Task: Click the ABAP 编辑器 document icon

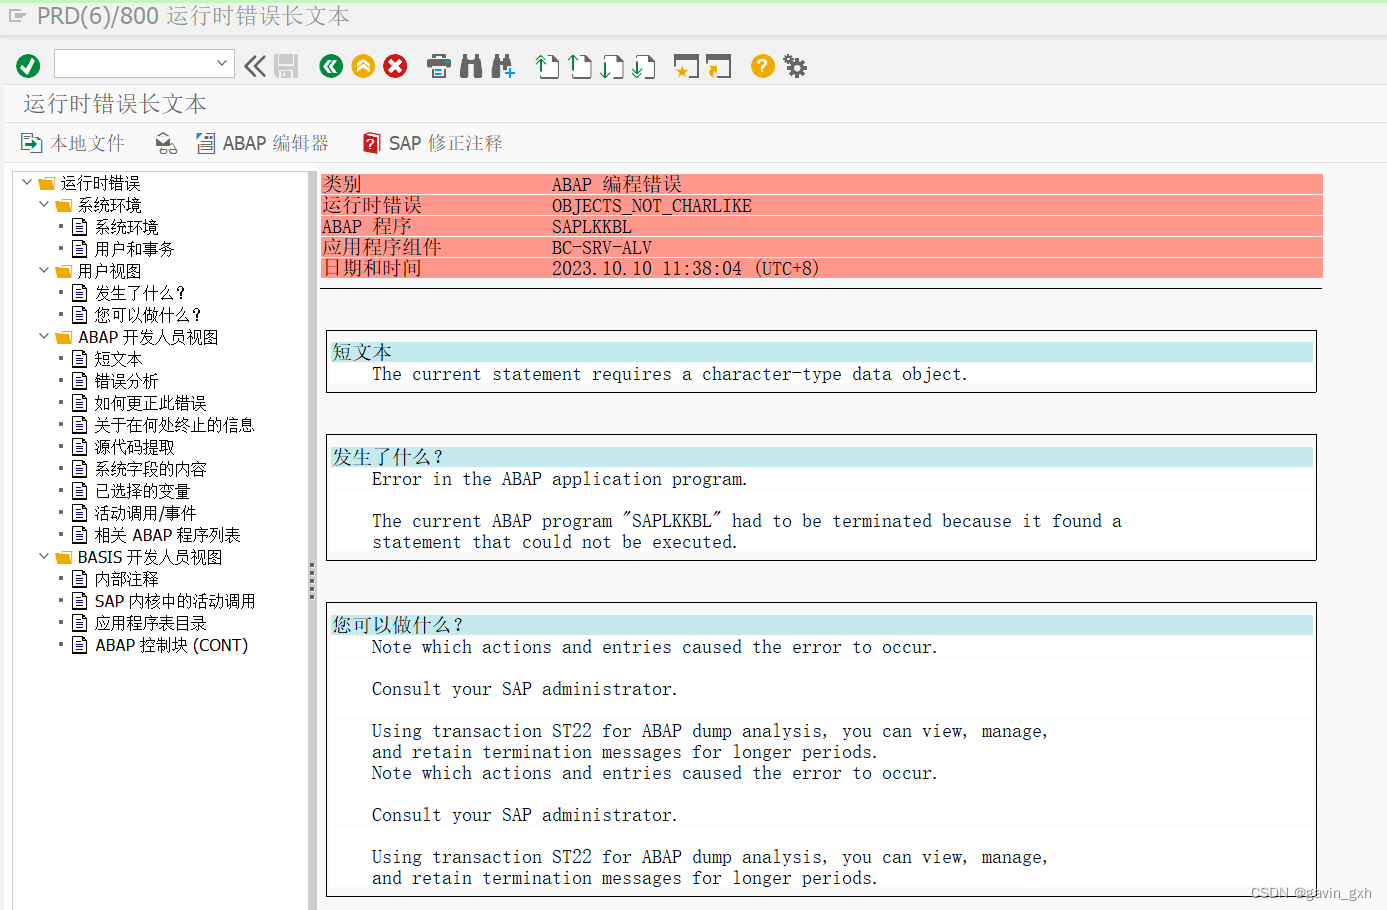Action: [205, 143]
